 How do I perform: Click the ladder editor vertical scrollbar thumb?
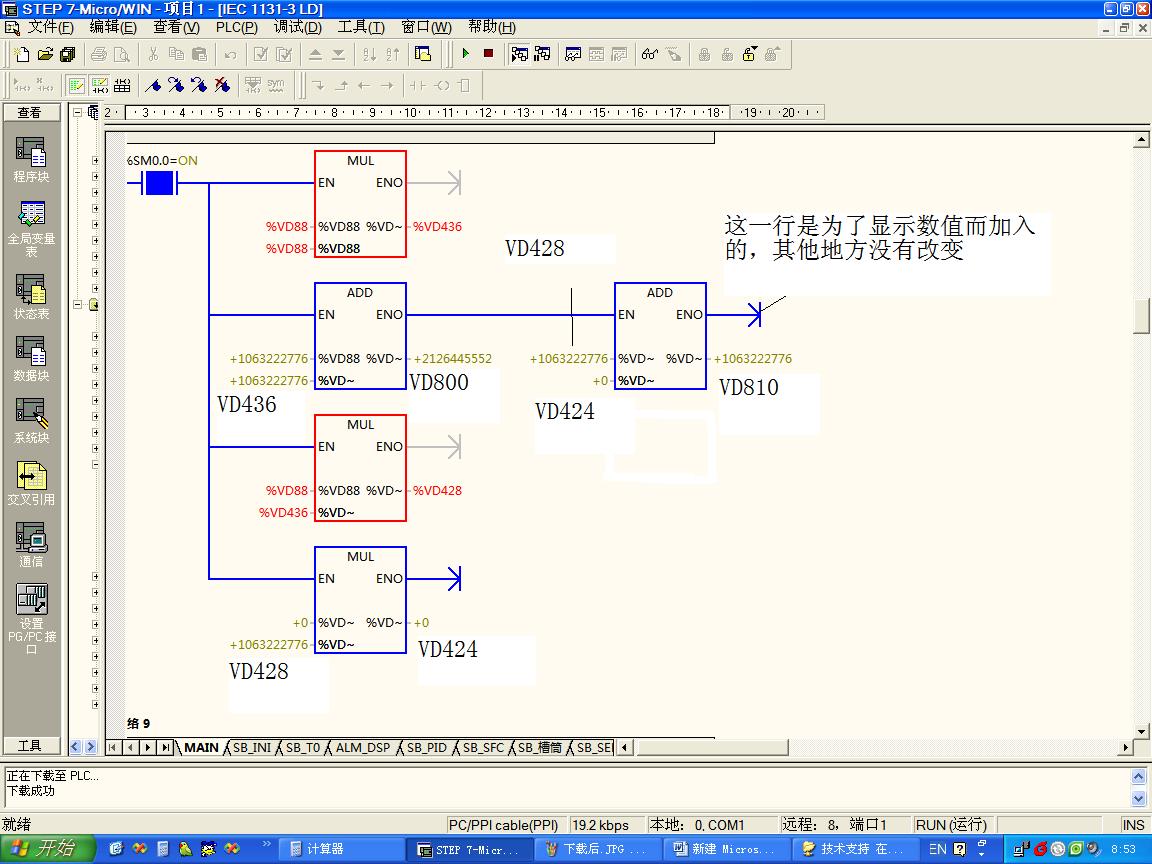1140,315
